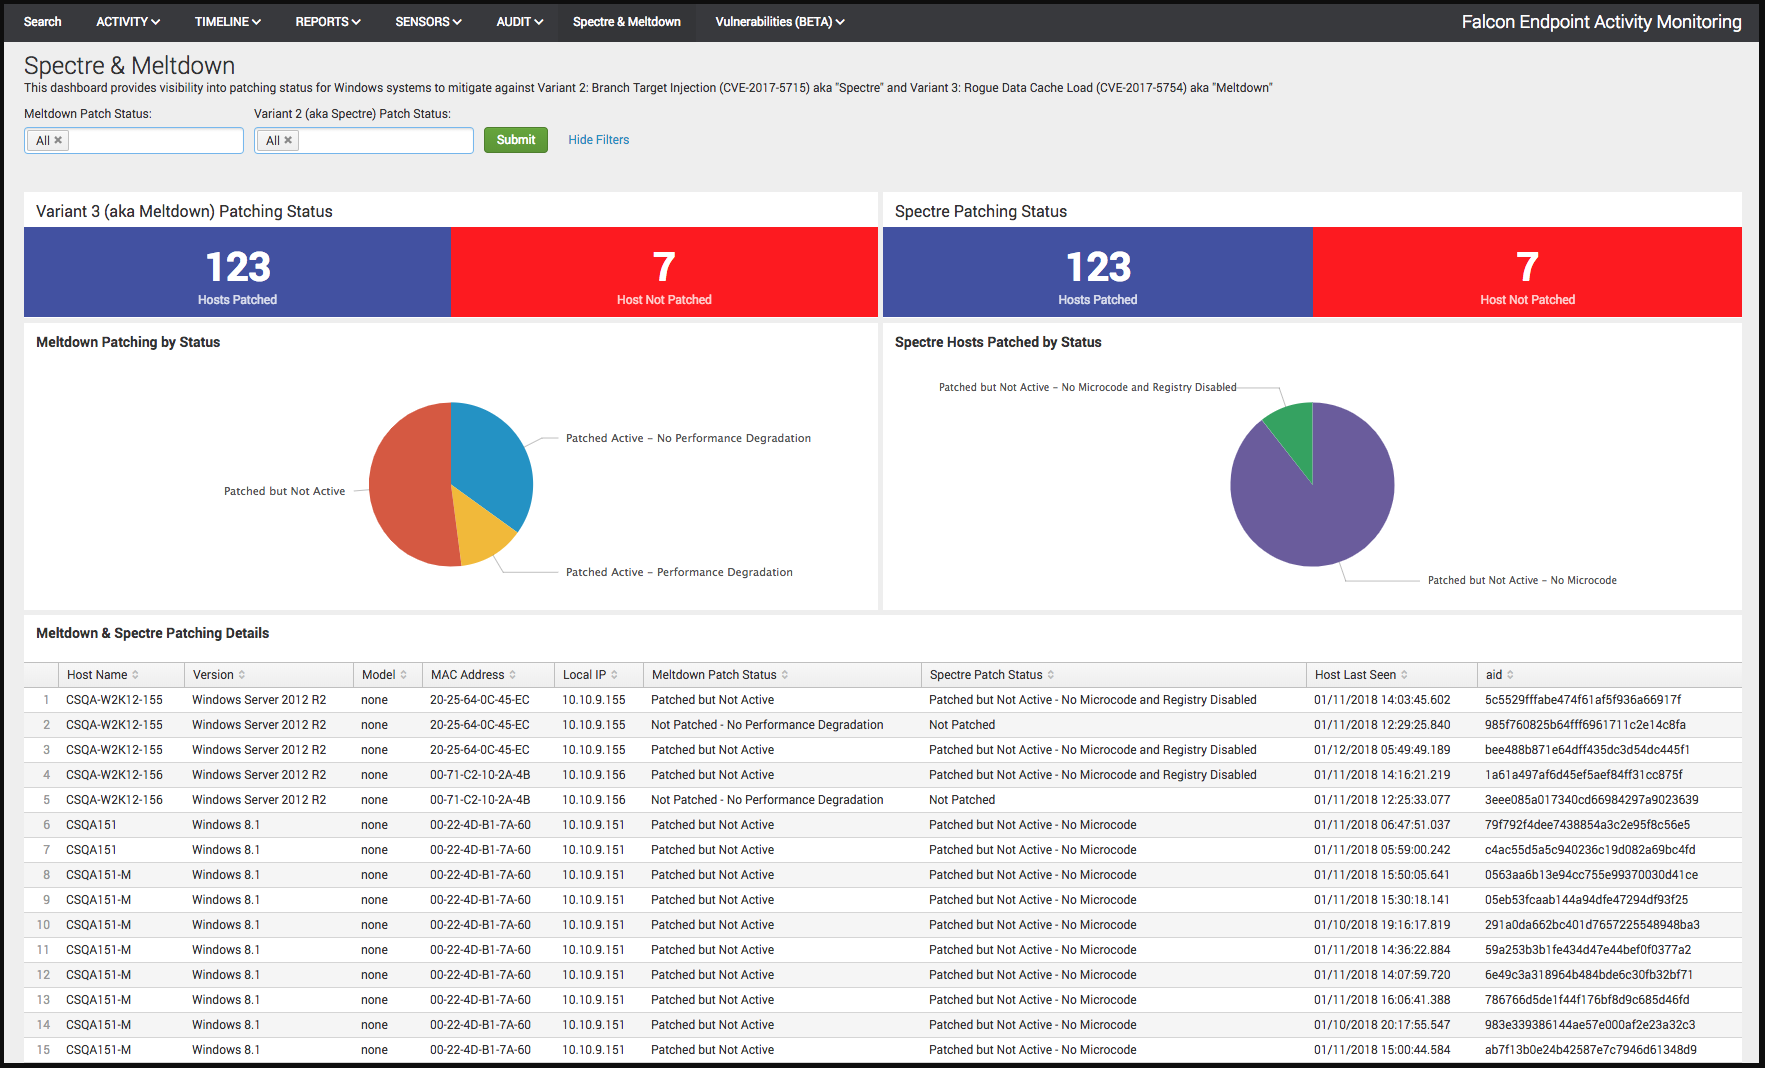1765x1068 pixels.
Task: Click last seen 01/11/2018 15:30:18.141
Action: point(1382,900)
